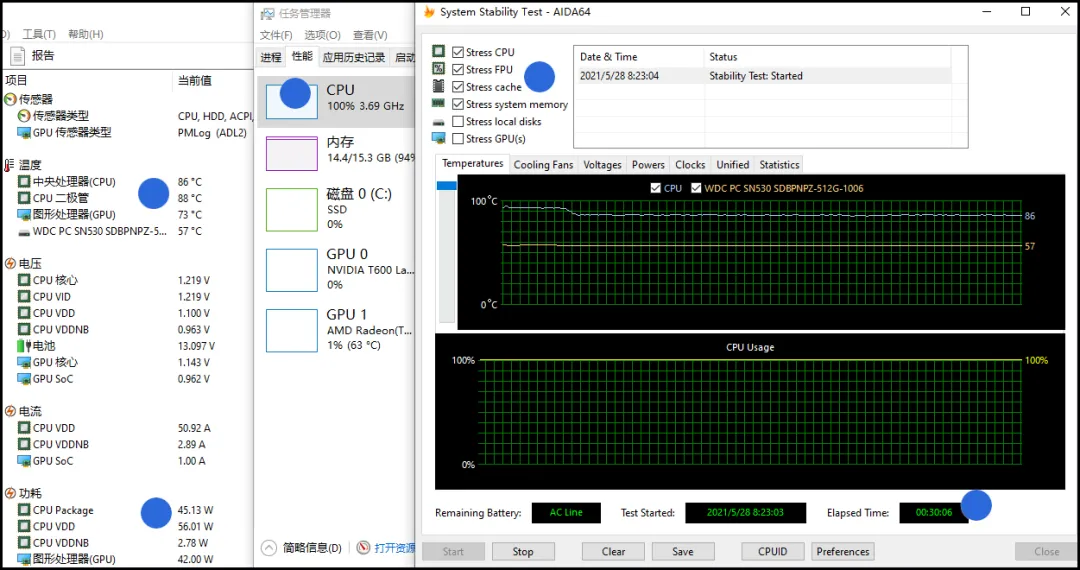Click the 传感器 category icon in sensor list
This screenshot has height=570, width=1080.
coord(10,99)
